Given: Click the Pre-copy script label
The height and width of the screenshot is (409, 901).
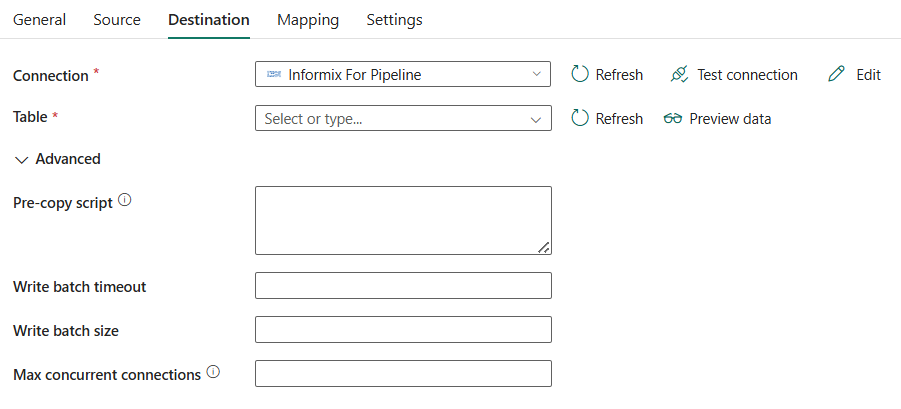Looking at the screenshot, I should [x=63, y=203].
